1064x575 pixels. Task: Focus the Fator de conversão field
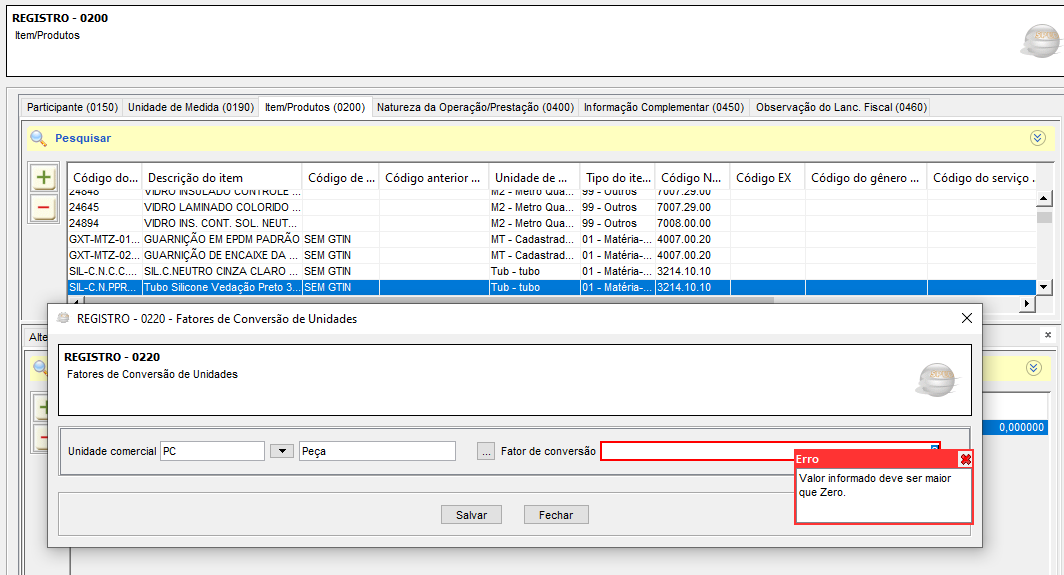(x=765, y=451)
